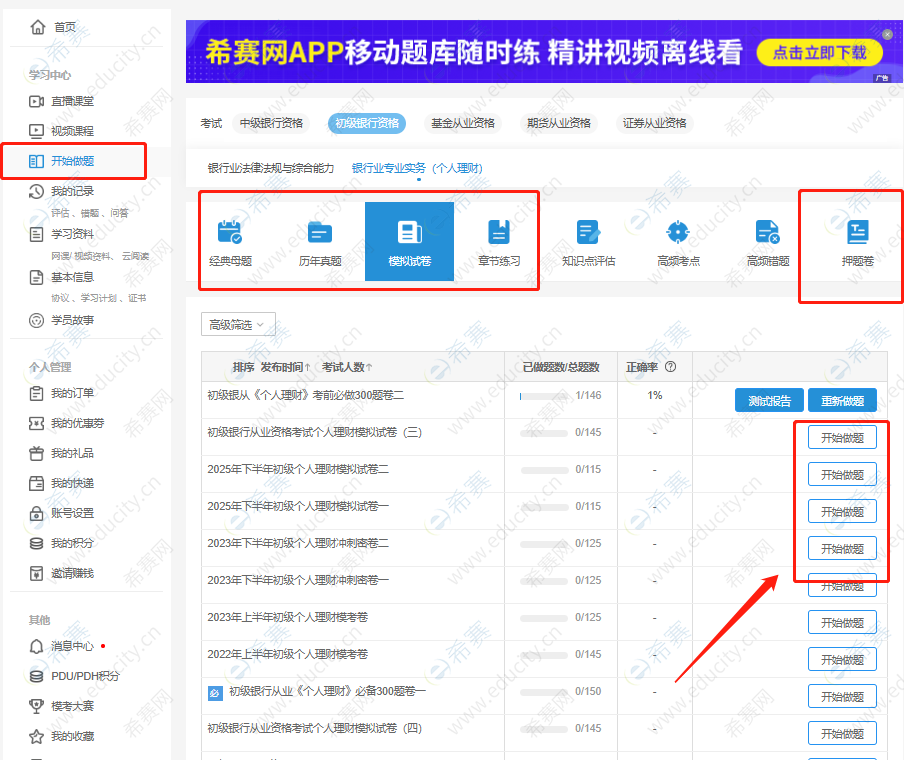Open 我的礼品 gift icon
This screenshot has height=762, width=904.
point(36,454)
